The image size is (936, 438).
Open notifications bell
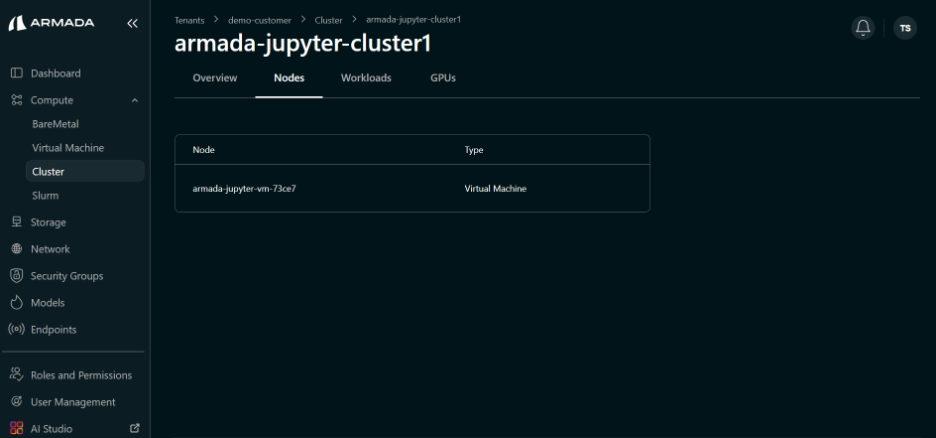(x=863, y=28)
